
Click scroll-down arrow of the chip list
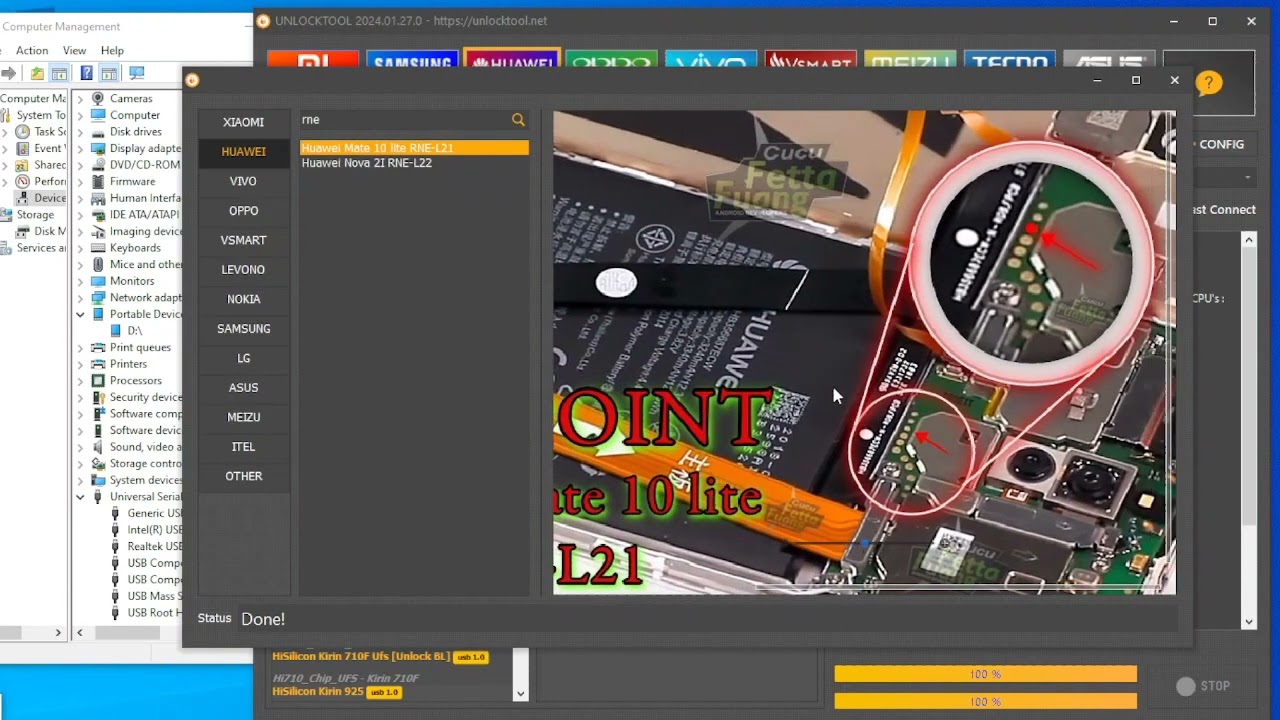[520, 693]
